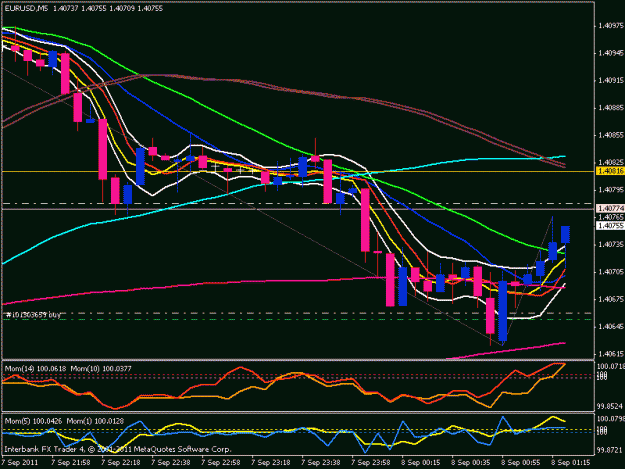Select the 1.40945 price axis label
The height and width of the screenshot is (469, 625).
(611, 53)
